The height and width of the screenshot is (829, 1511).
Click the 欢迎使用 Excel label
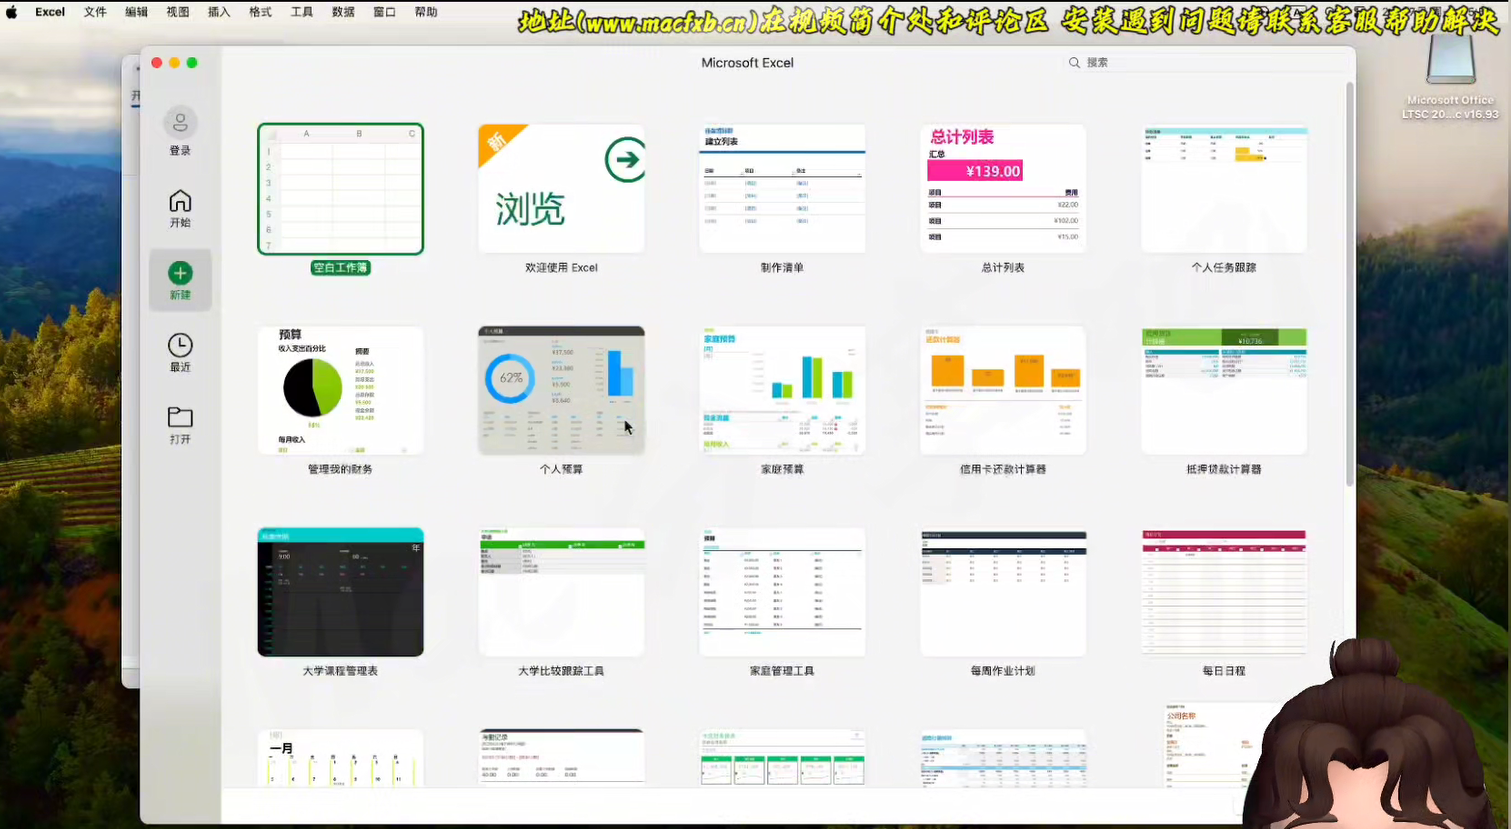point(561,268)
